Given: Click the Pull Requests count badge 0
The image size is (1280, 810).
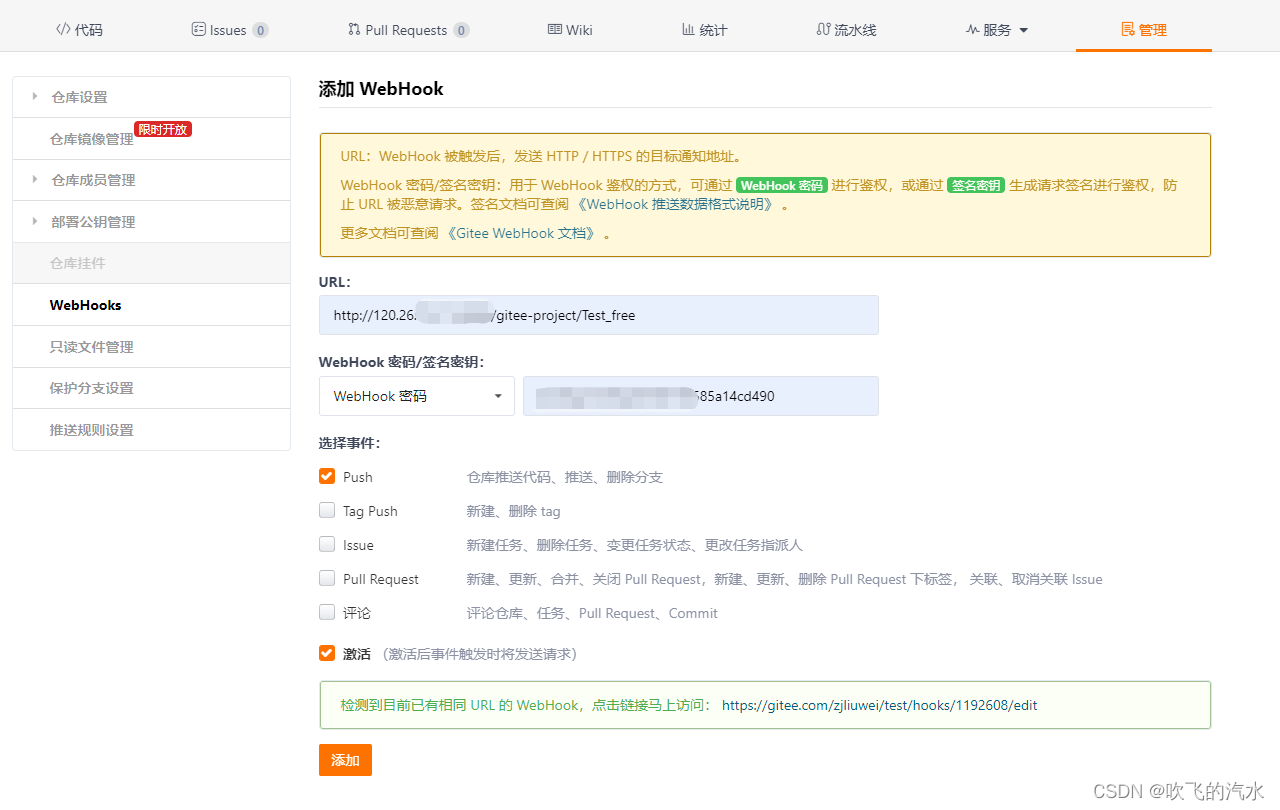Looking at the screenshot, I should click(x=461, y=30).
